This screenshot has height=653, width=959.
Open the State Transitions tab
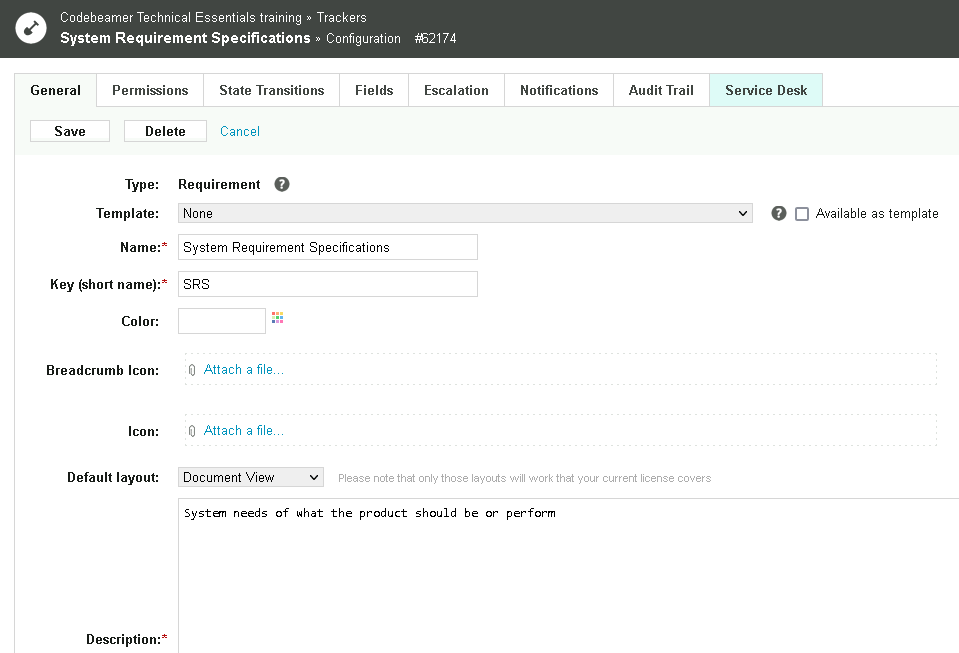click(272, 90)
